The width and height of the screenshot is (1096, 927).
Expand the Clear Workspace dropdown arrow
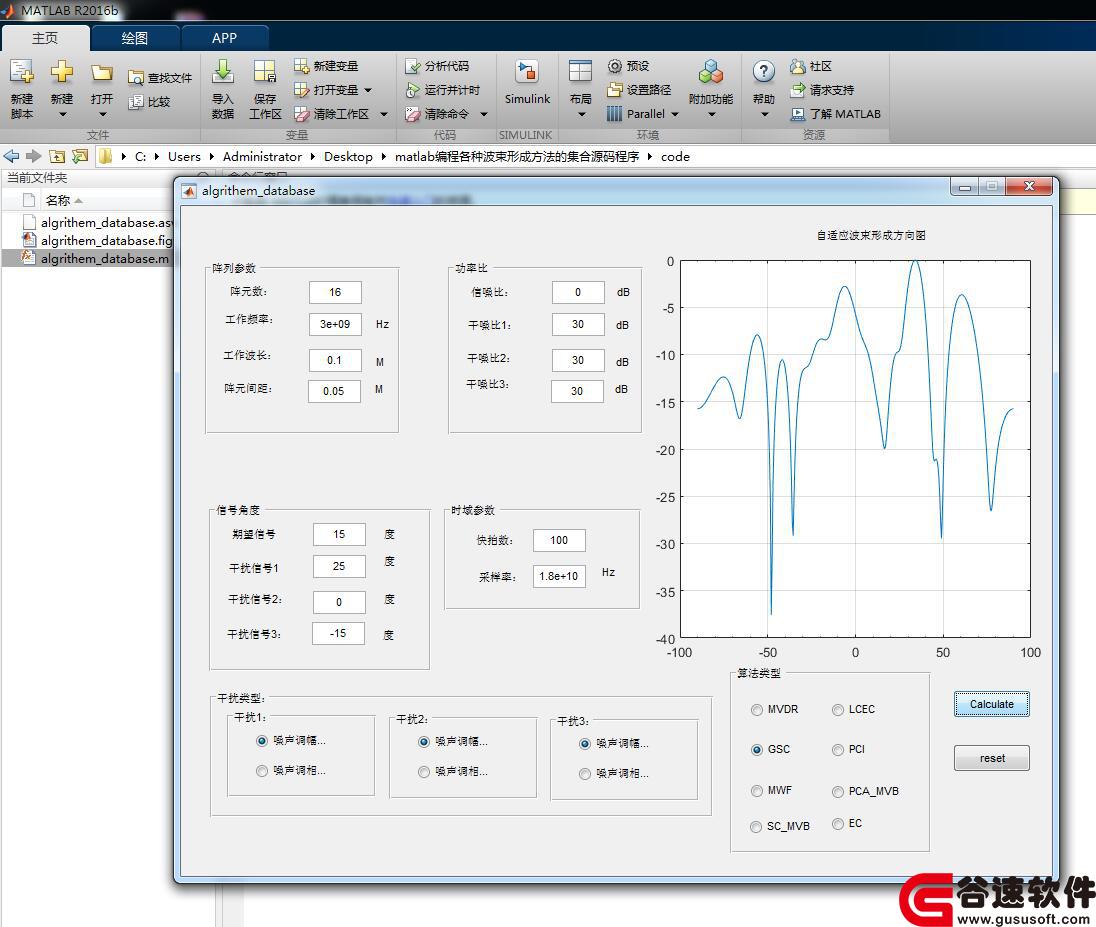[384, 114]
